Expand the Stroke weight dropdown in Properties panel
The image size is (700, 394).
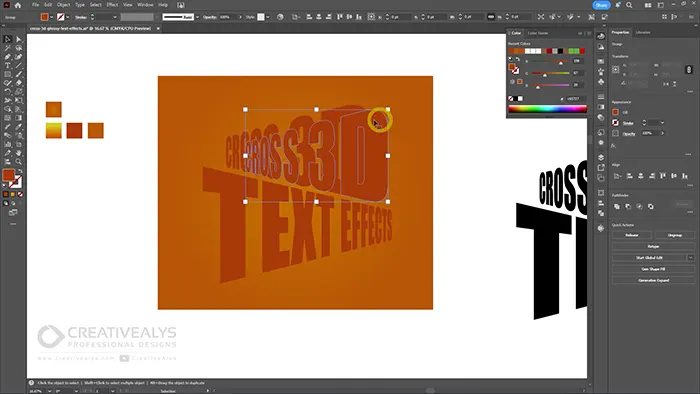coord(662,123)
